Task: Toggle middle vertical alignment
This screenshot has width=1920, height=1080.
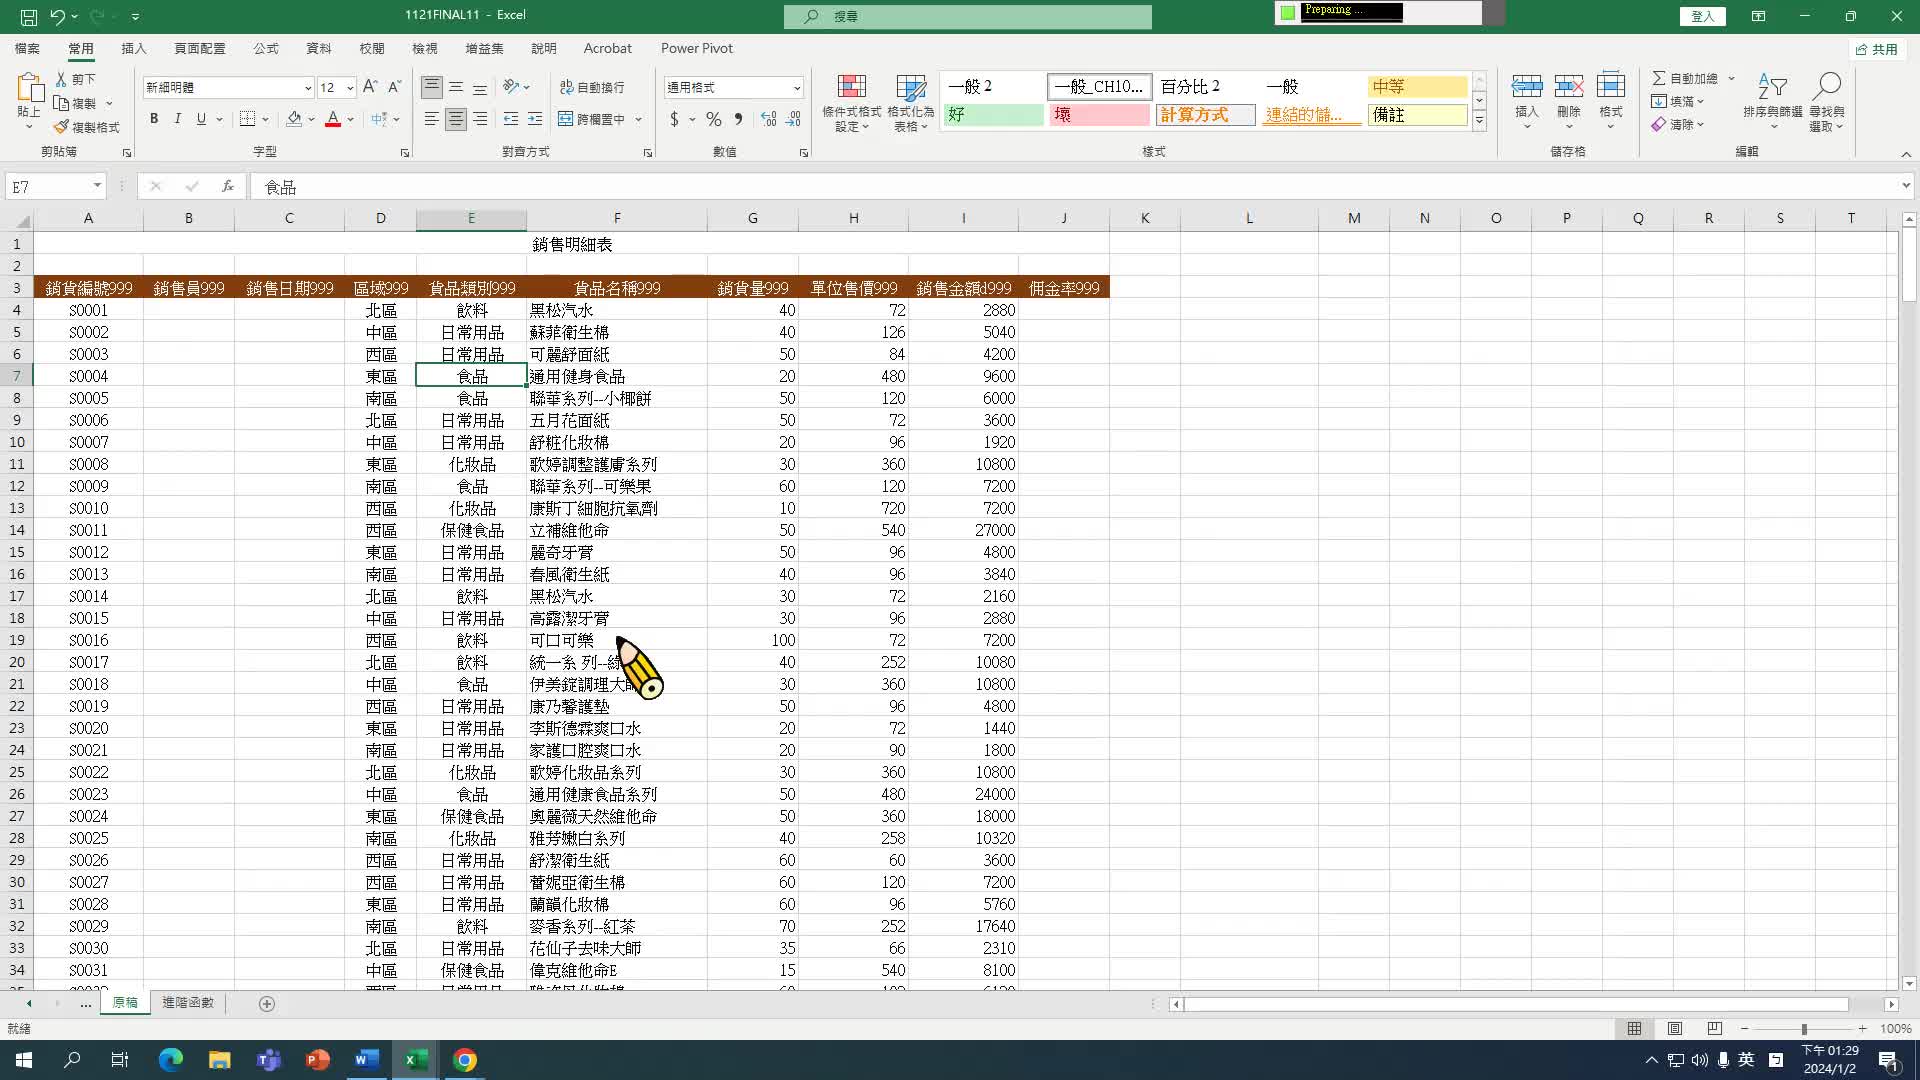Action: 456,87
